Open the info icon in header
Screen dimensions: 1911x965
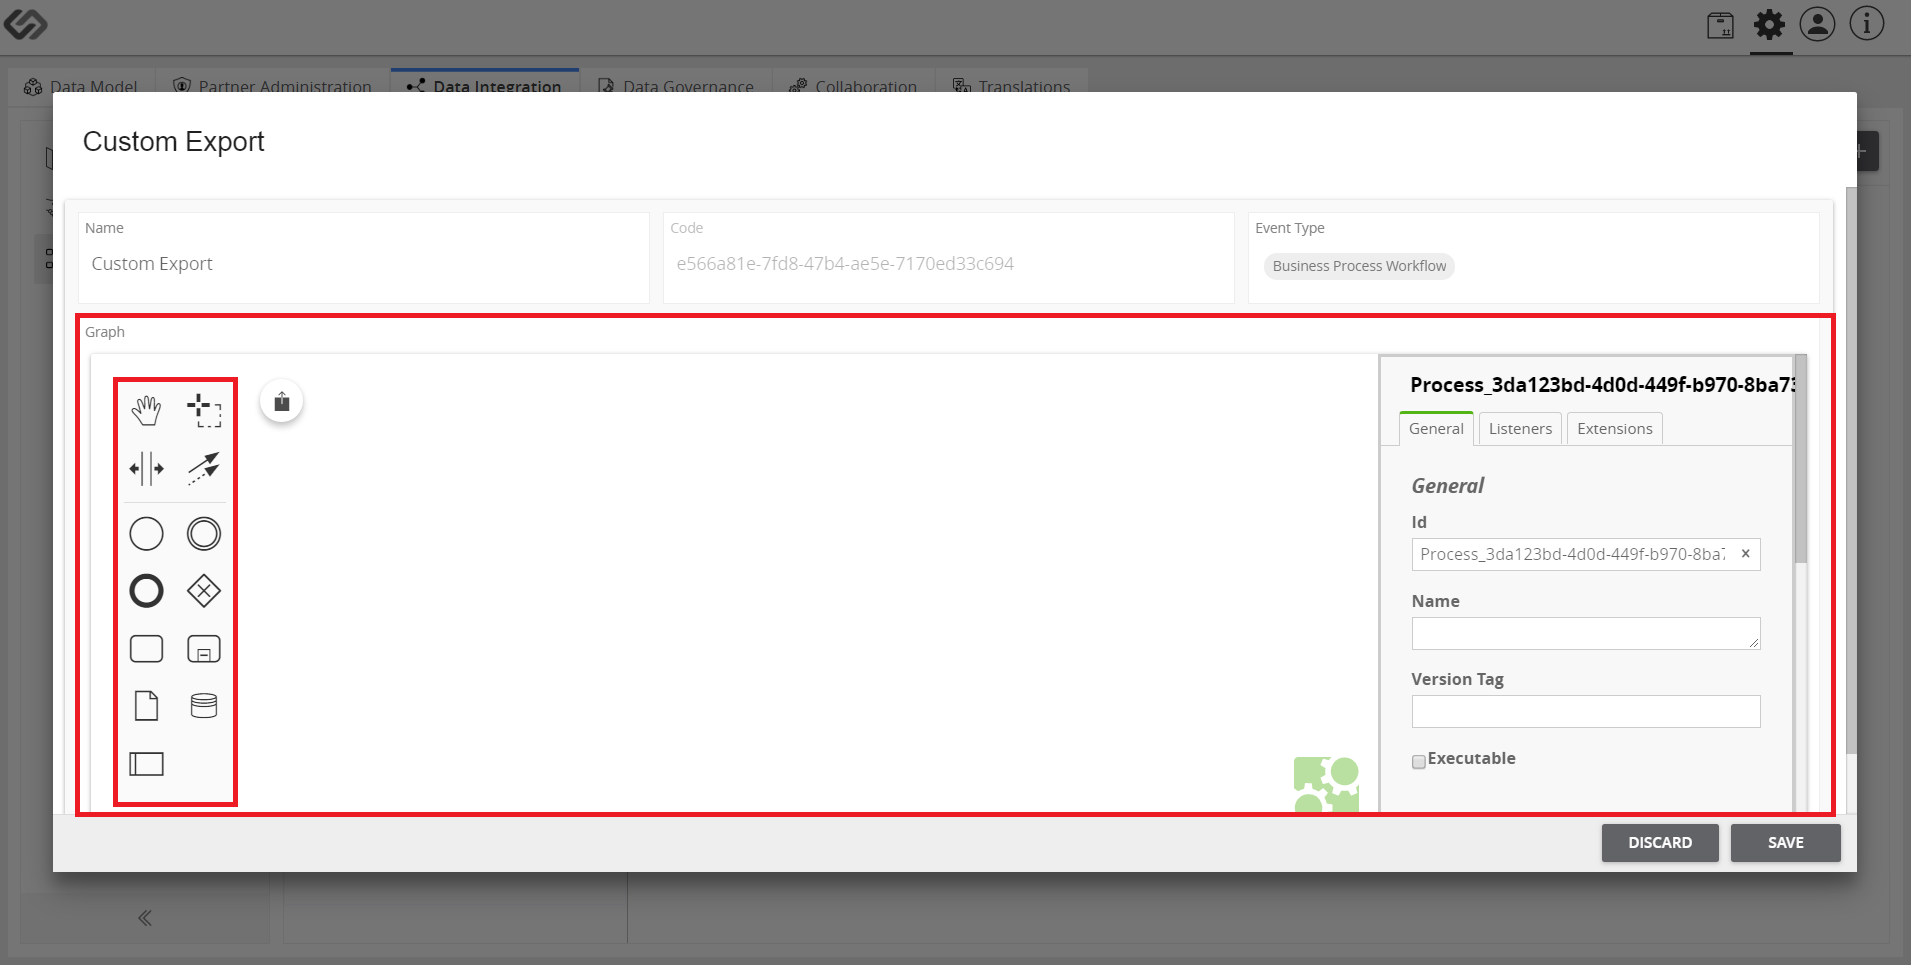tap(1866, 24)
